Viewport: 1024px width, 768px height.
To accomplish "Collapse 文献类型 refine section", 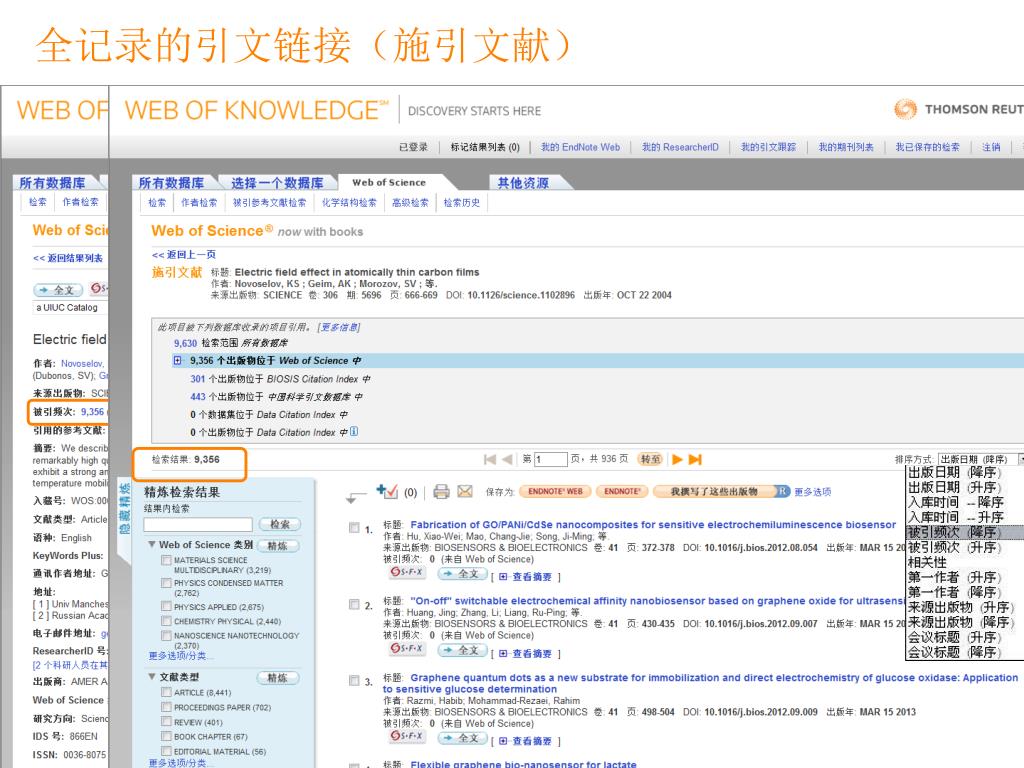I will pyautogui.click(x=152, y=677).
